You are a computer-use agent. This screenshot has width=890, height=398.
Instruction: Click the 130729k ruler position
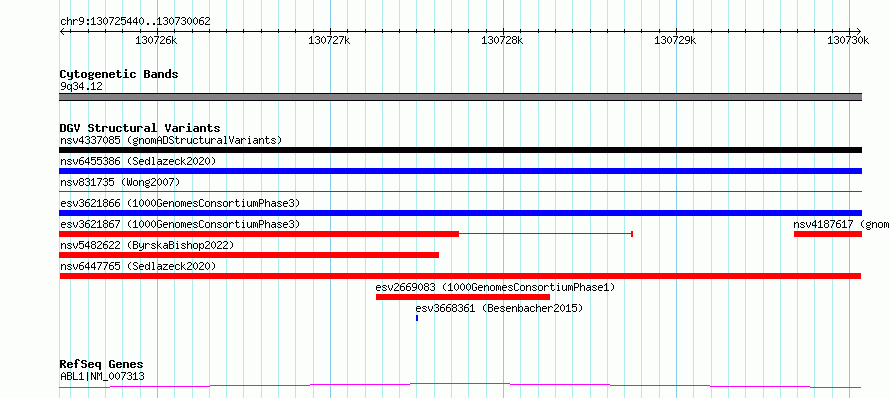tap(676, 41)
